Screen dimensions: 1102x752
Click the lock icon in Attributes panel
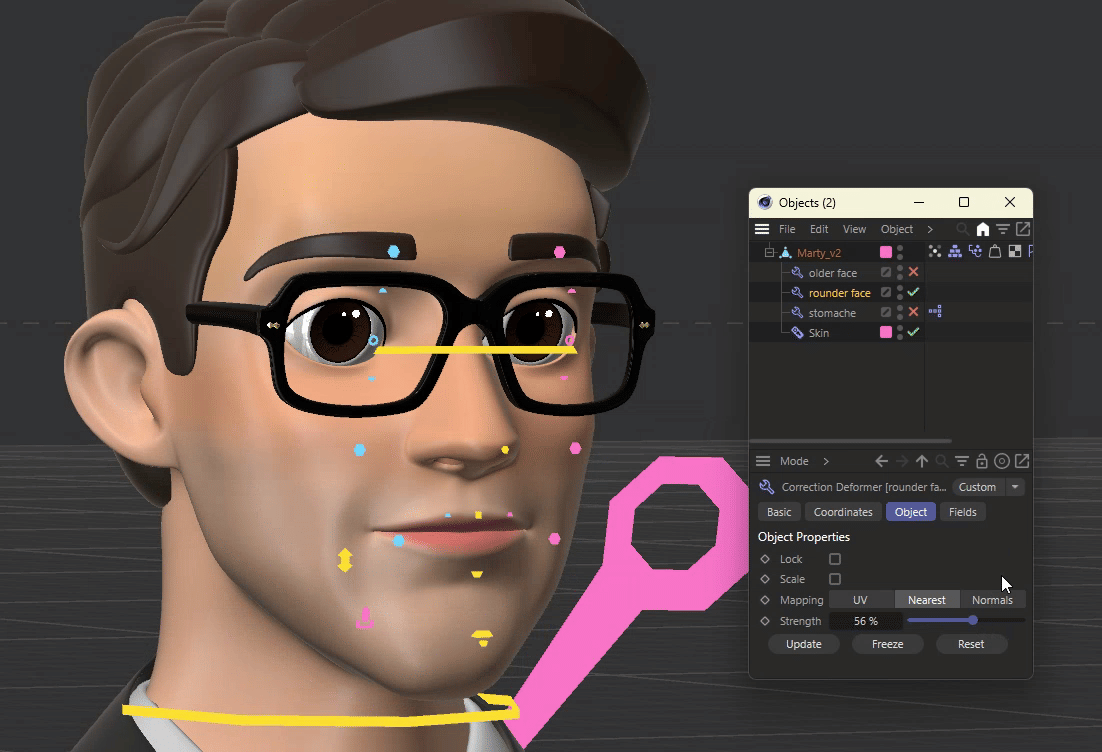(x=982, y=461)
